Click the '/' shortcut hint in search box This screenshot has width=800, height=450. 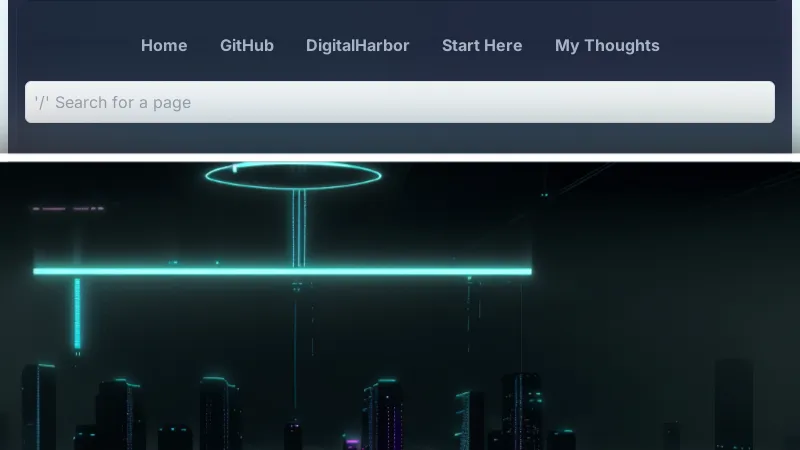[x=42, y=102]
